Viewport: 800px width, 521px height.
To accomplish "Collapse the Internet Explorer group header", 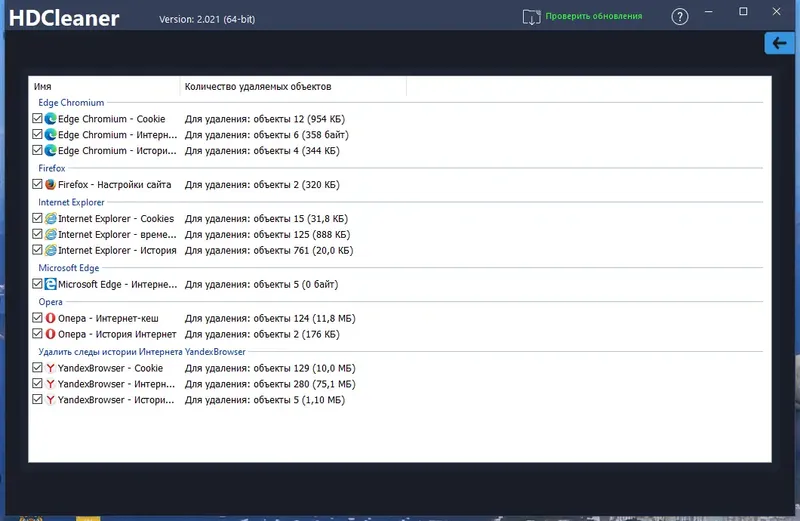I will (71, 202).
